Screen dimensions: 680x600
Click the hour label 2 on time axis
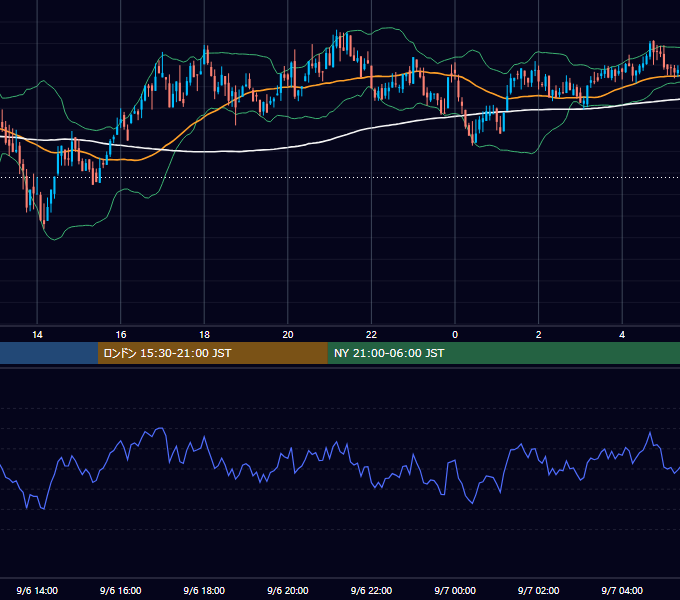coord(538,335)
